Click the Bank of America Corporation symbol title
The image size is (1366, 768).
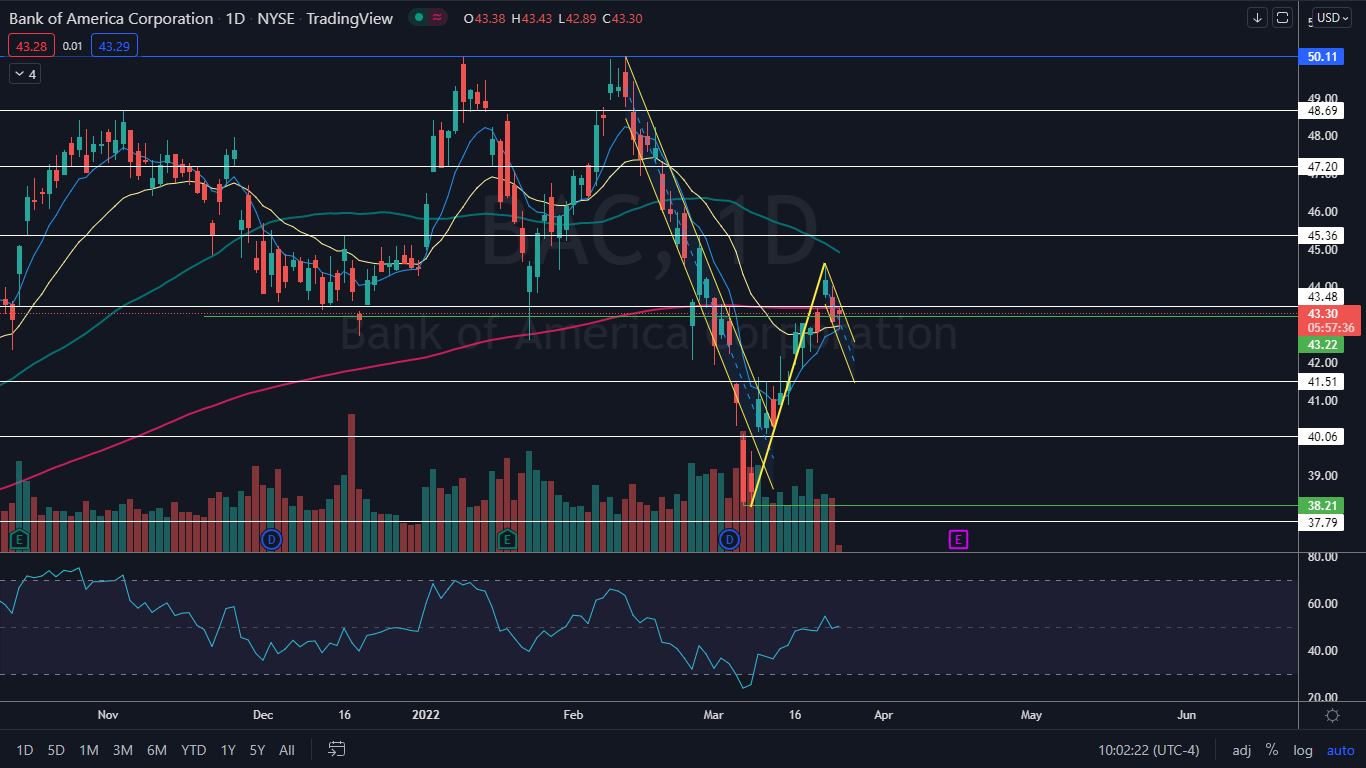coord(111,19)
